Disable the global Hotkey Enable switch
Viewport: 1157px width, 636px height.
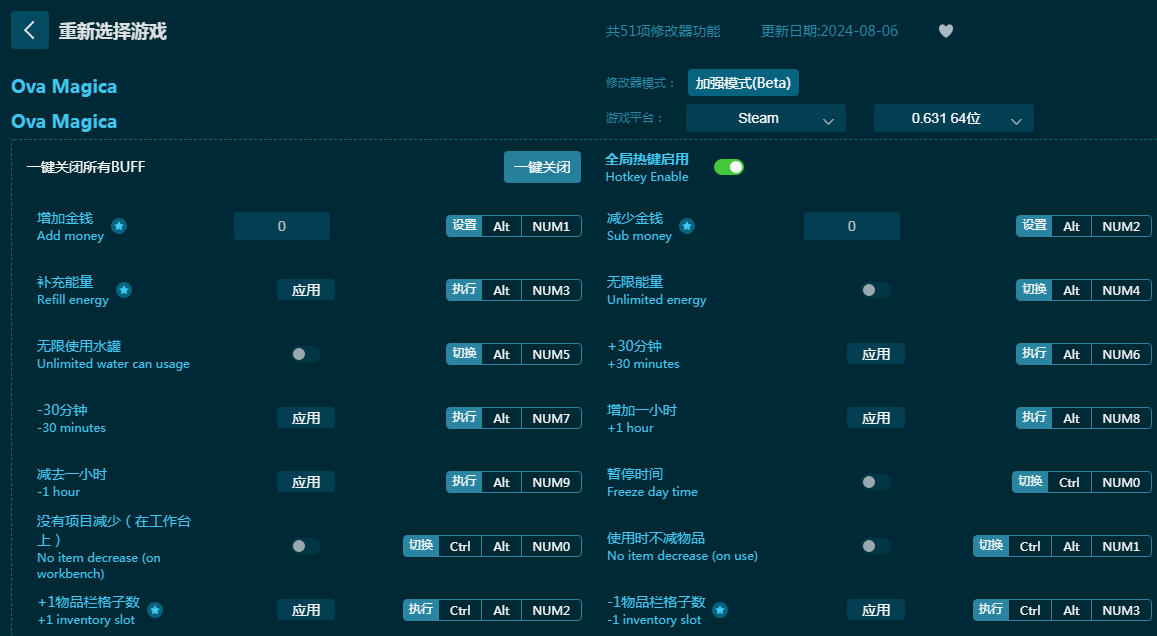point(728,167)
